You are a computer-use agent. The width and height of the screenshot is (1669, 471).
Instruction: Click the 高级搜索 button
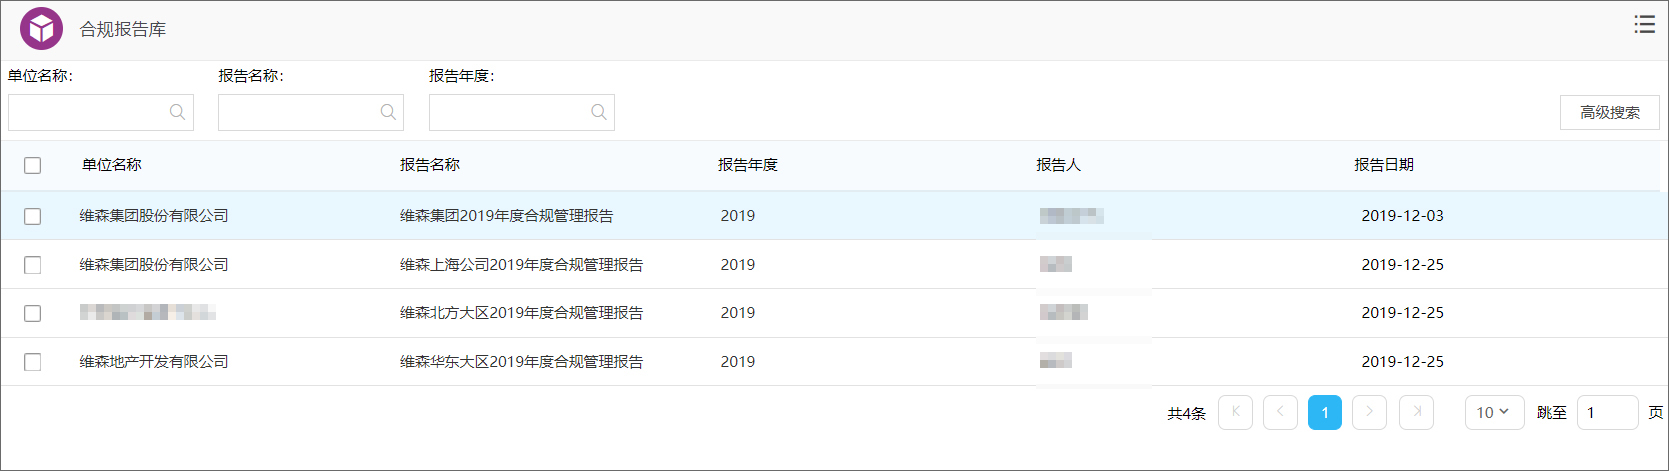point(1609,113)
